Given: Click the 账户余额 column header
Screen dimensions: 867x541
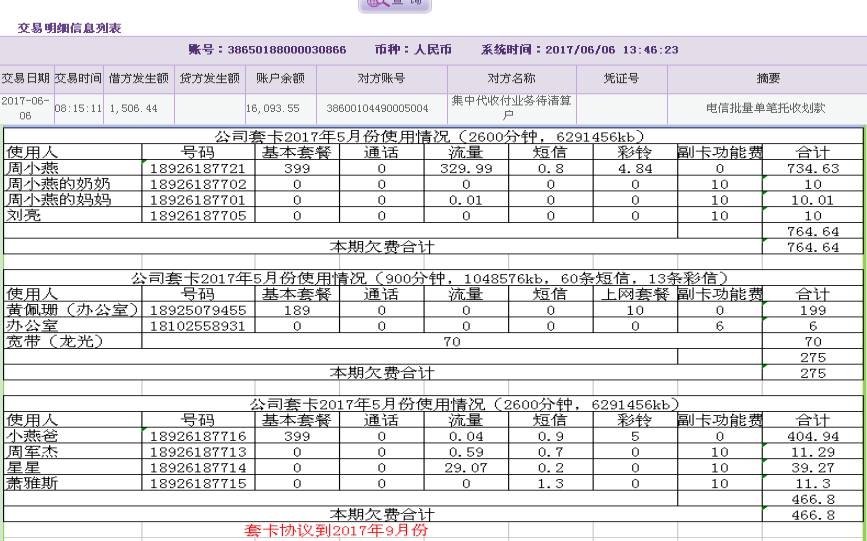Looking at the screenshot, I should coord(280,78).
